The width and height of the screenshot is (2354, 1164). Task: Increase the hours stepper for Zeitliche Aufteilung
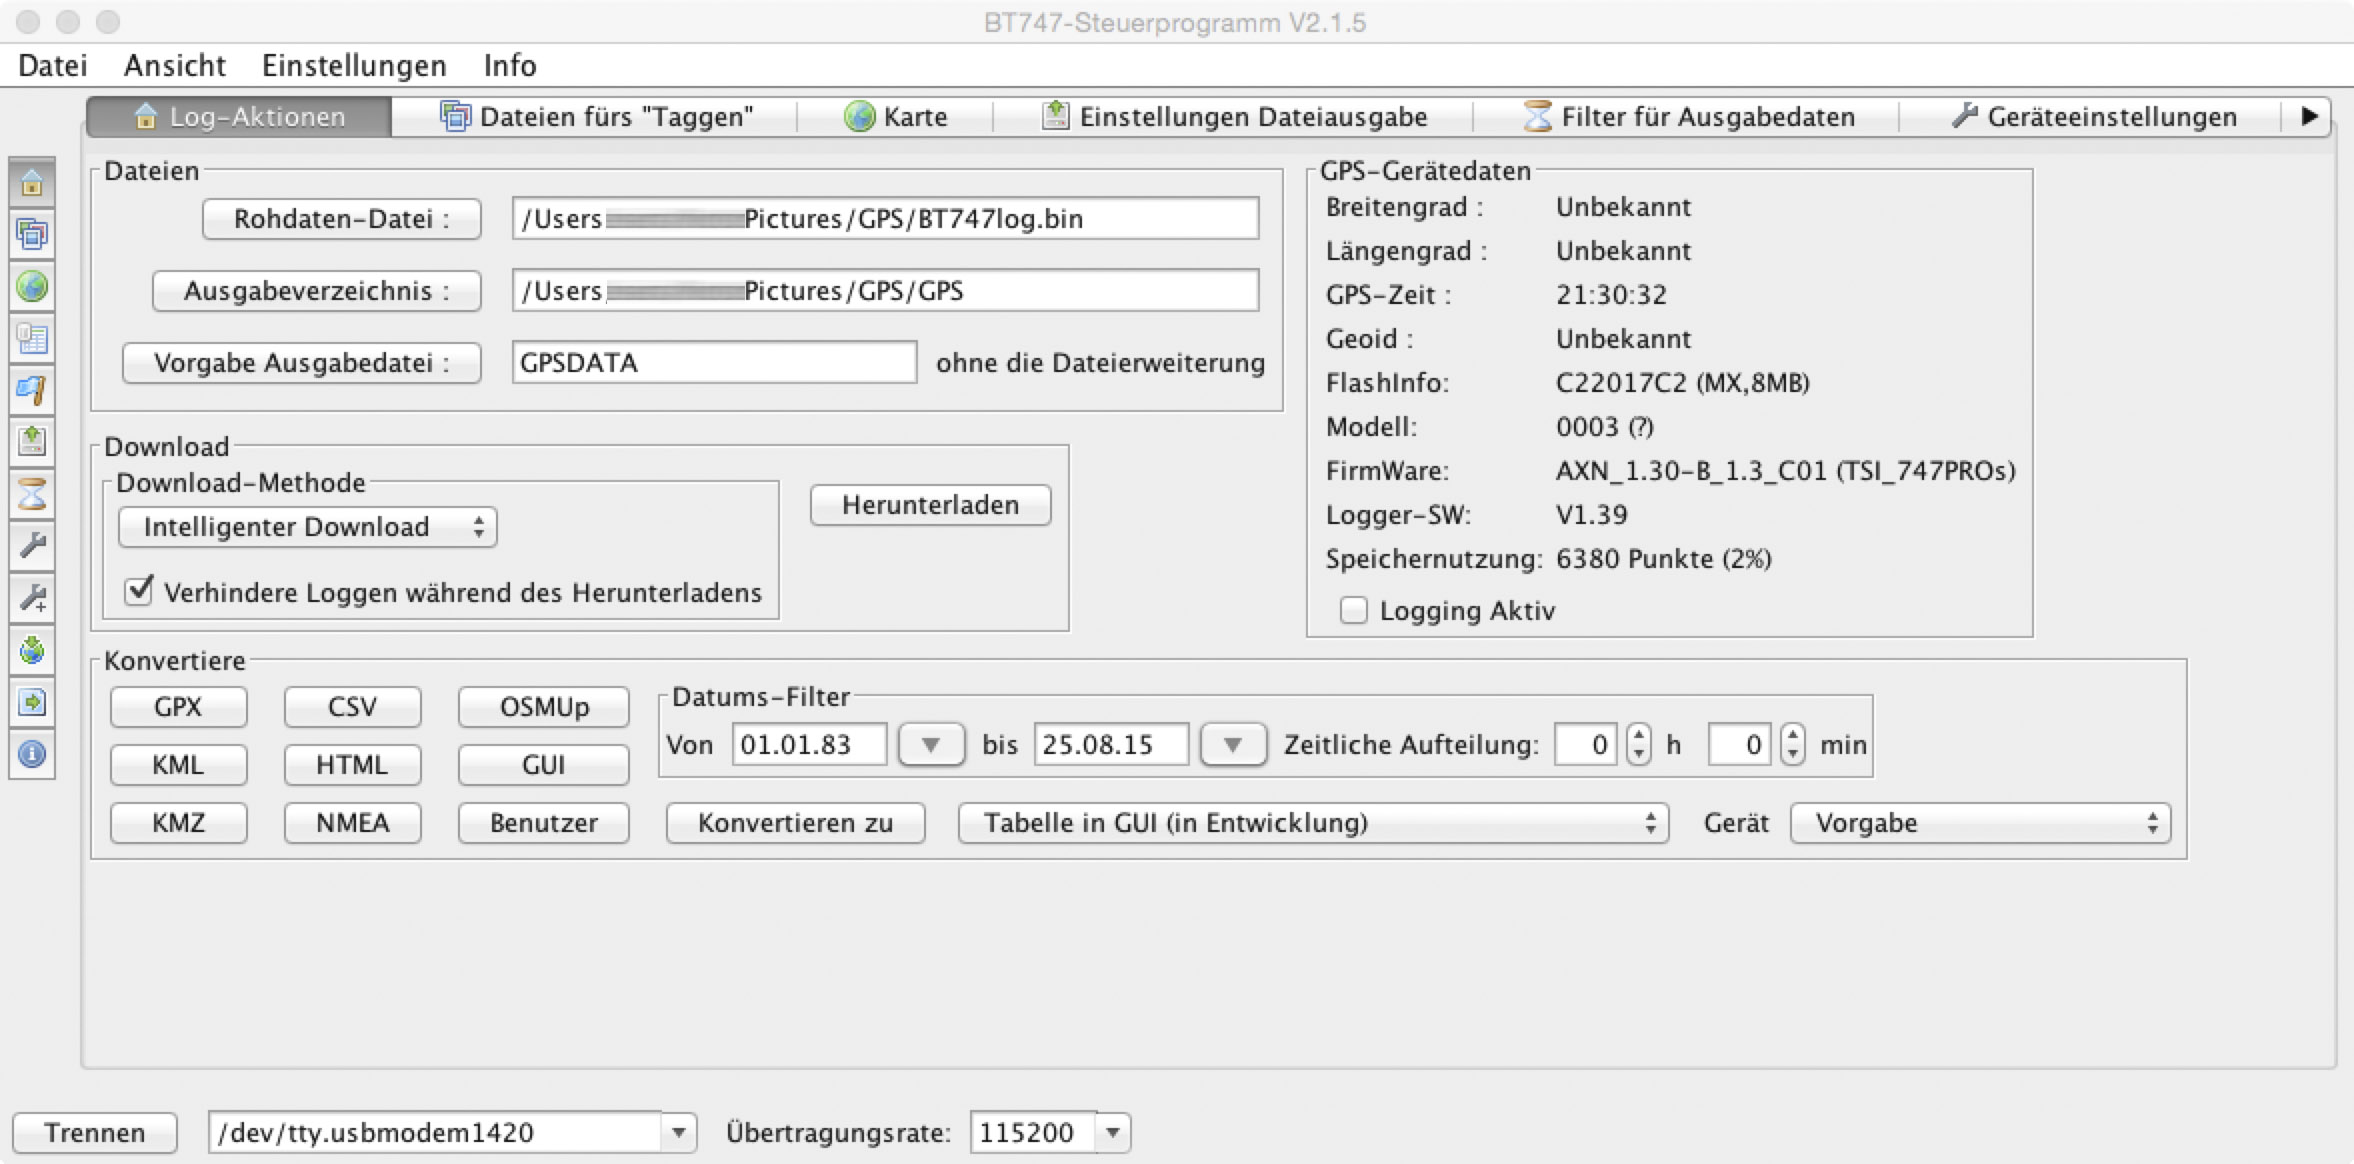click(x=1638, y=735)
